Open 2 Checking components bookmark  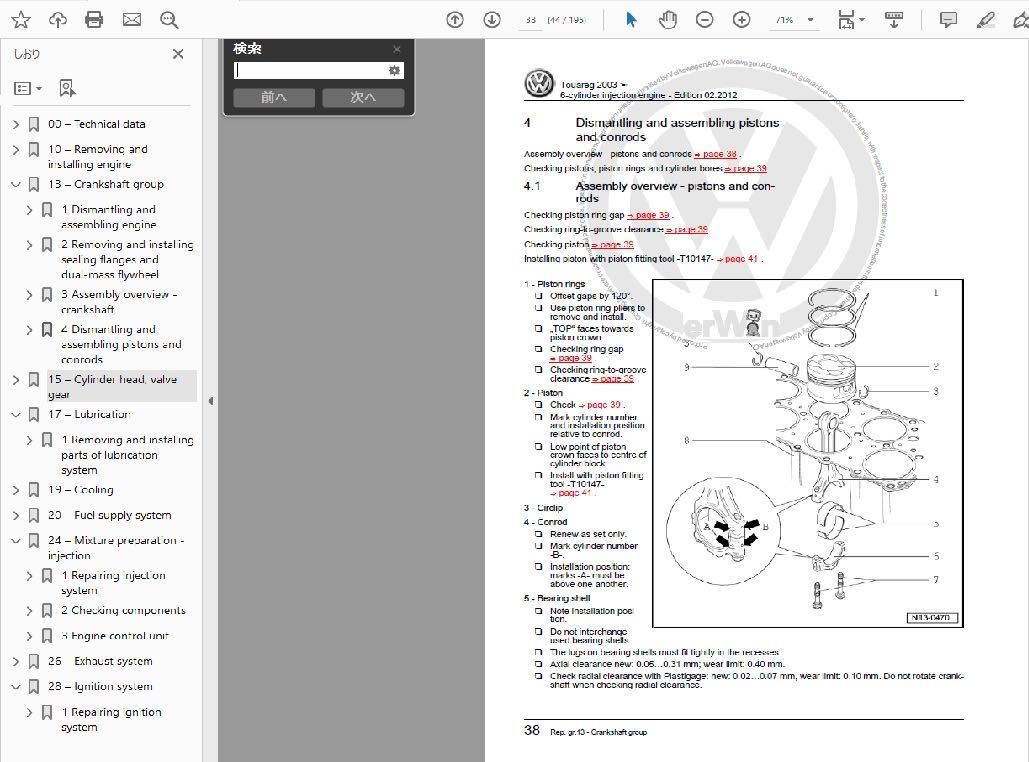[123, 610]
